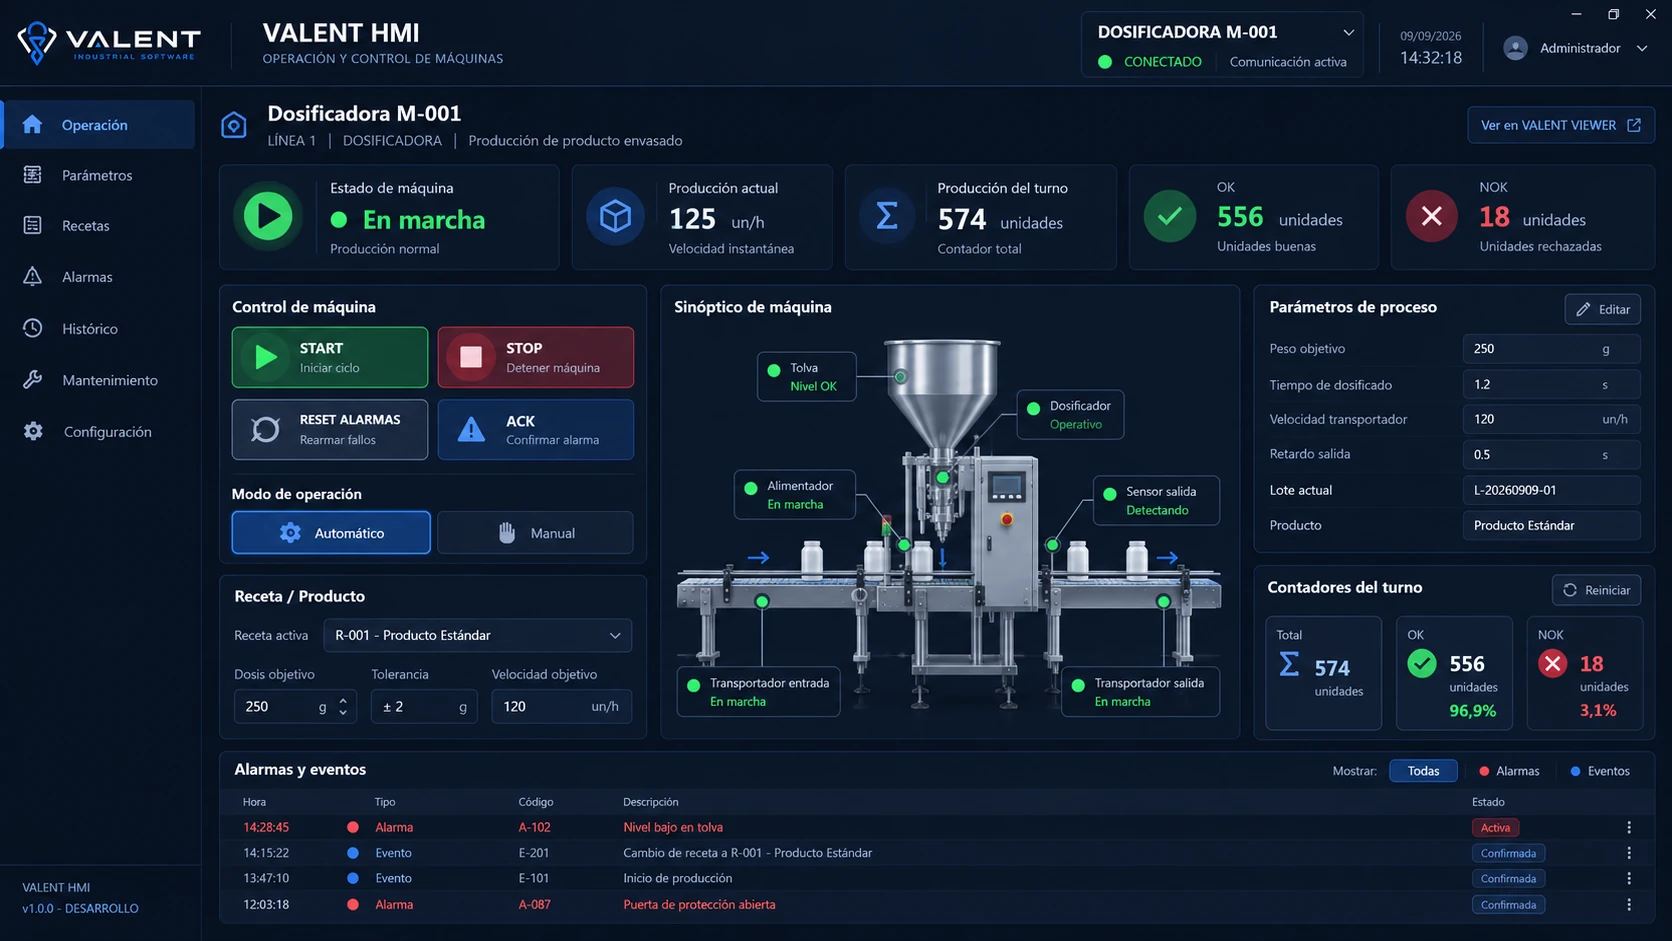
Task: Open the Receta activa dropdown
Action: coord(477,635)
